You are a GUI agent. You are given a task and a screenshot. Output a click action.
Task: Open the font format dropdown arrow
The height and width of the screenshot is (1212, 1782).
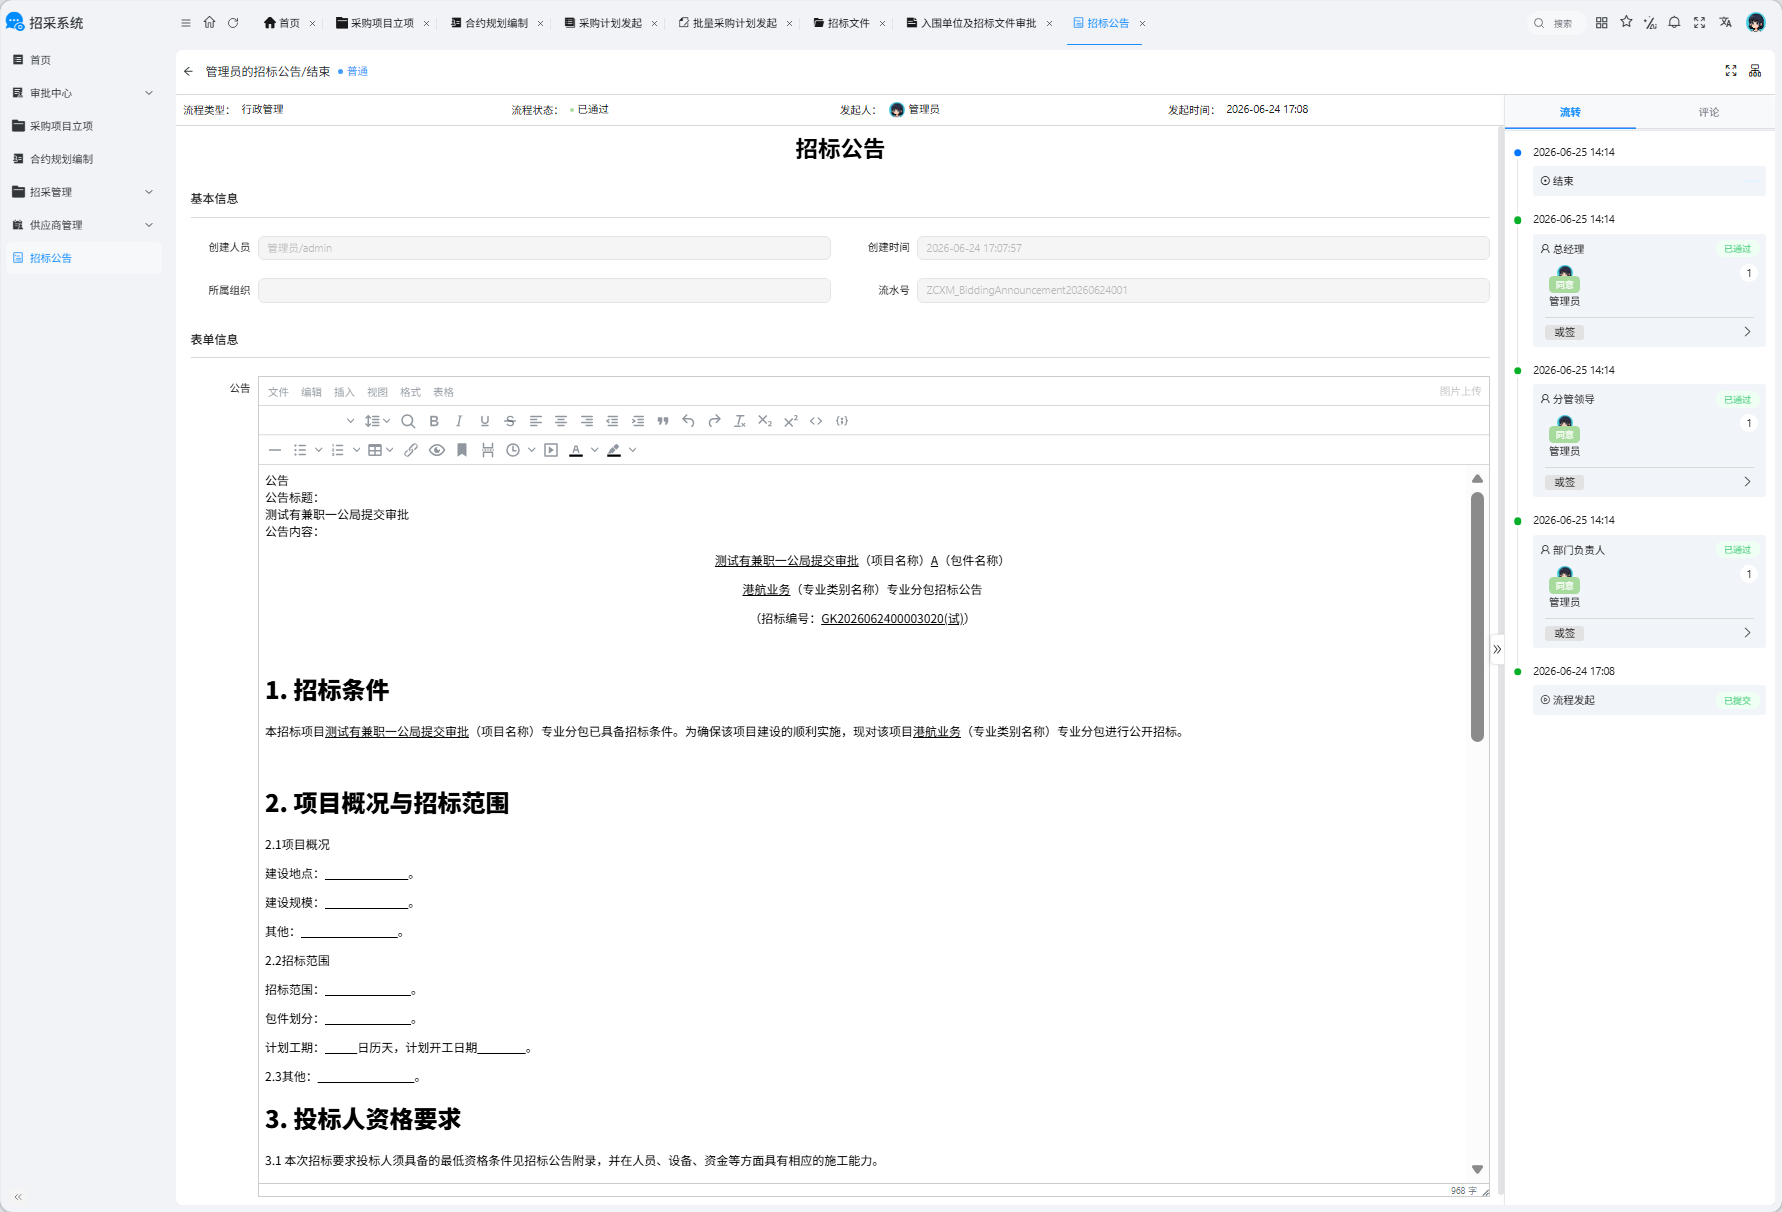350,421
